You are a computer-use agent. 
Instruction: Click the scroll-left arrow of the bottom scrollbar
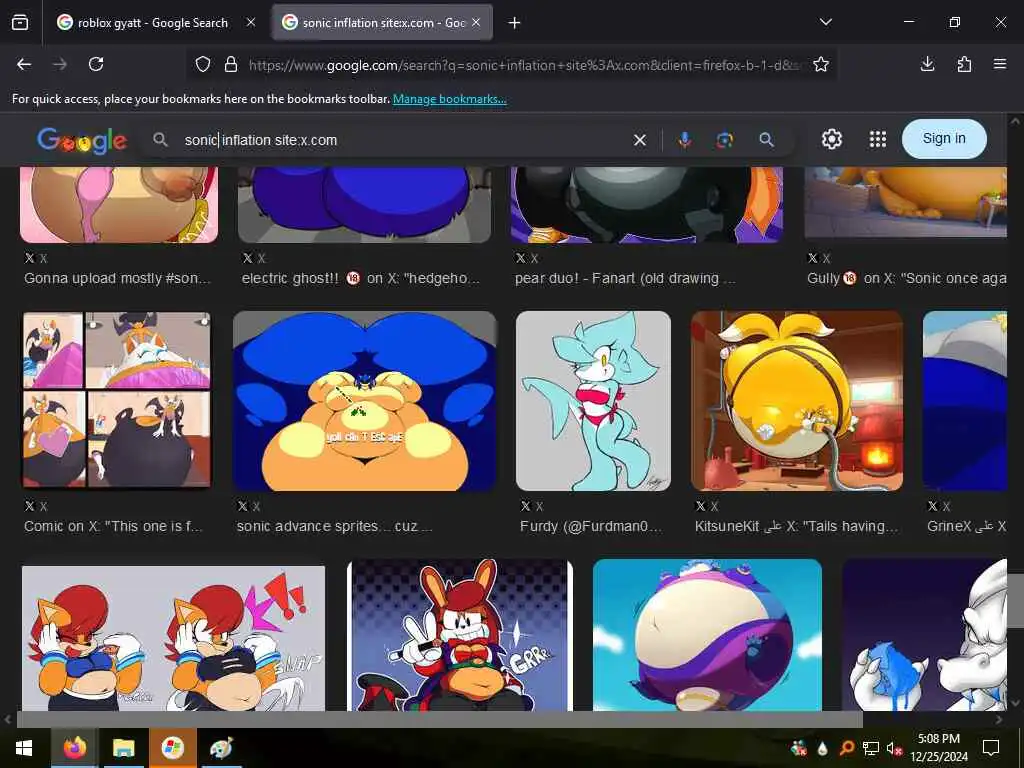pos(7,719)
